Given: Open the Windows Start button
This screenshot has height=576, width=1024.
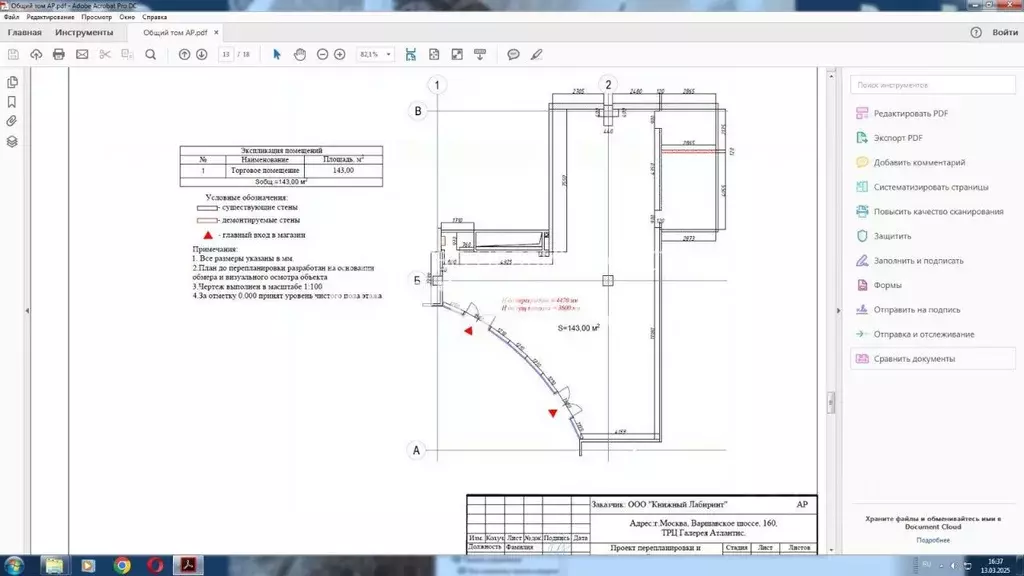Looking at the screenshot, I should click(x=14, y=565).
